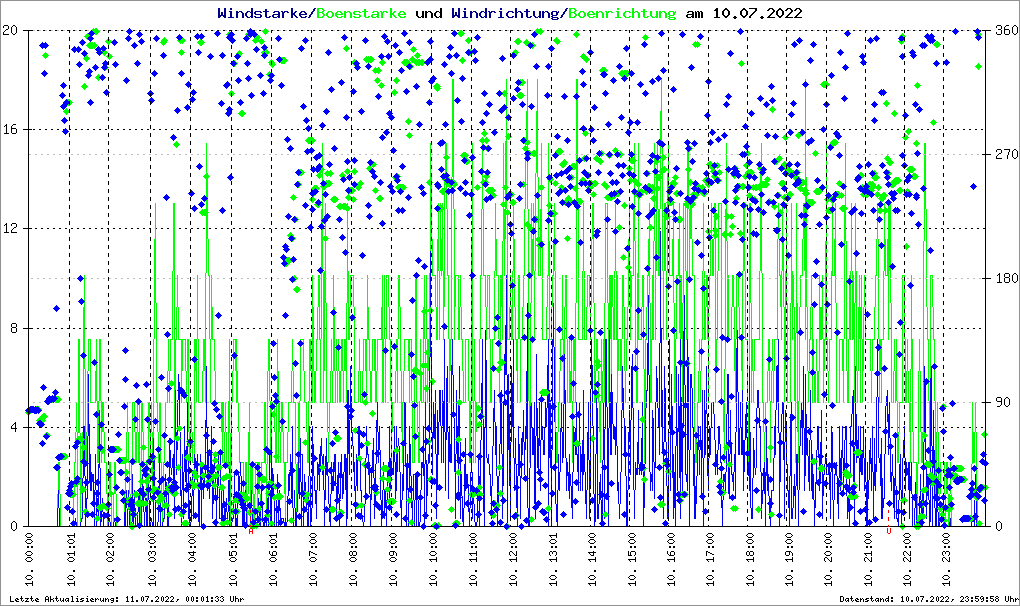
Task: Click the 270 label on right axis
Action: (1004, 155)
